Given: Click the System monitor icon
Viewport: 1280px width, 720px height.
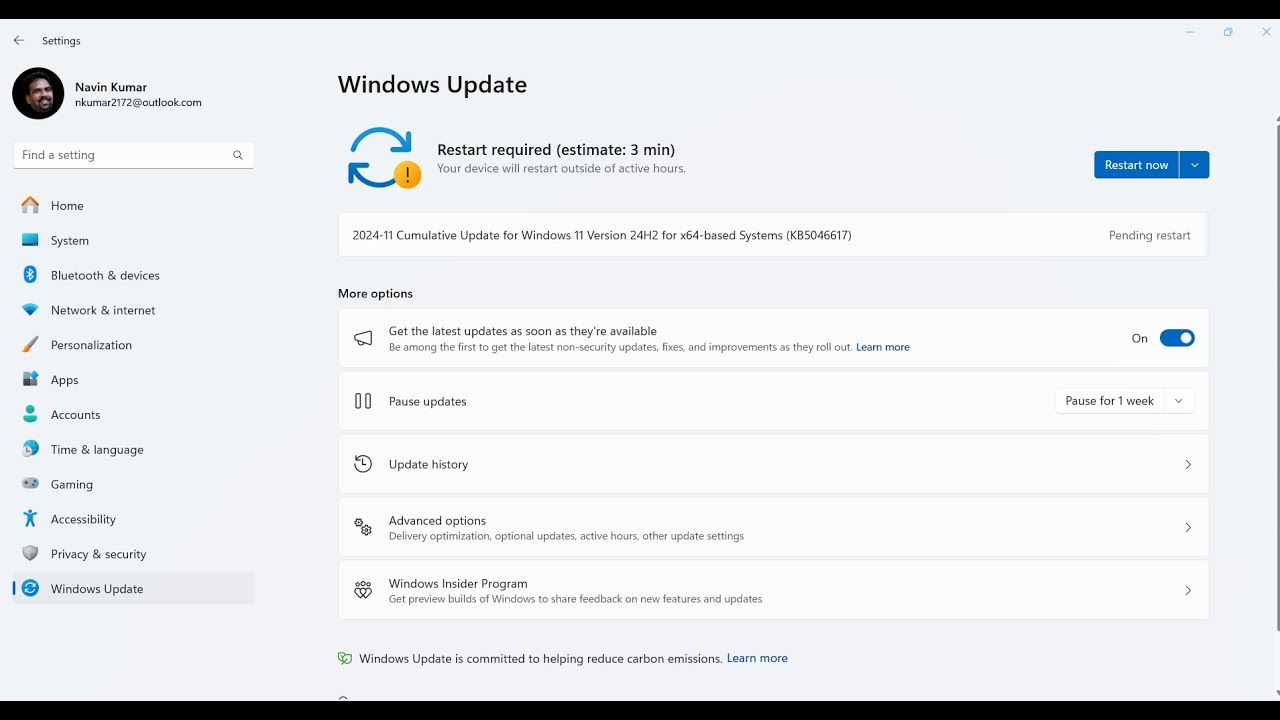Looking at the screenshot, I should coord(30,240).
